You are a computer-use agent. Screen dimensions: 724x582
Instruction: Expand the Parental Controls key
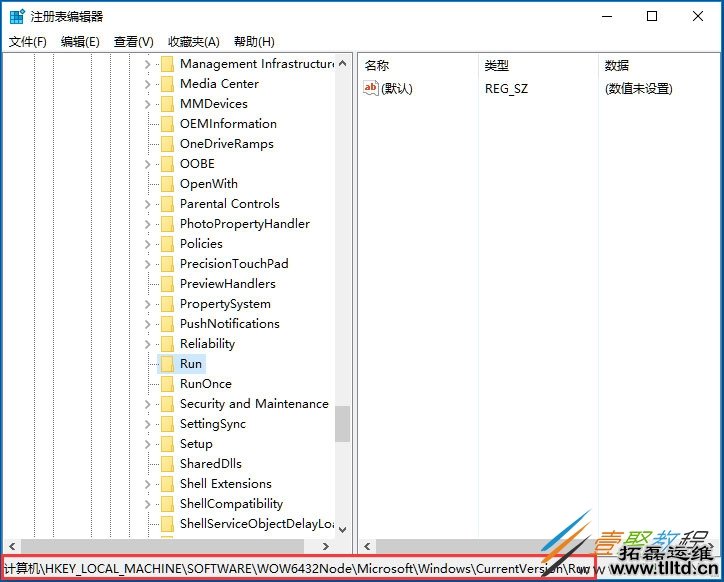(147, 204)
